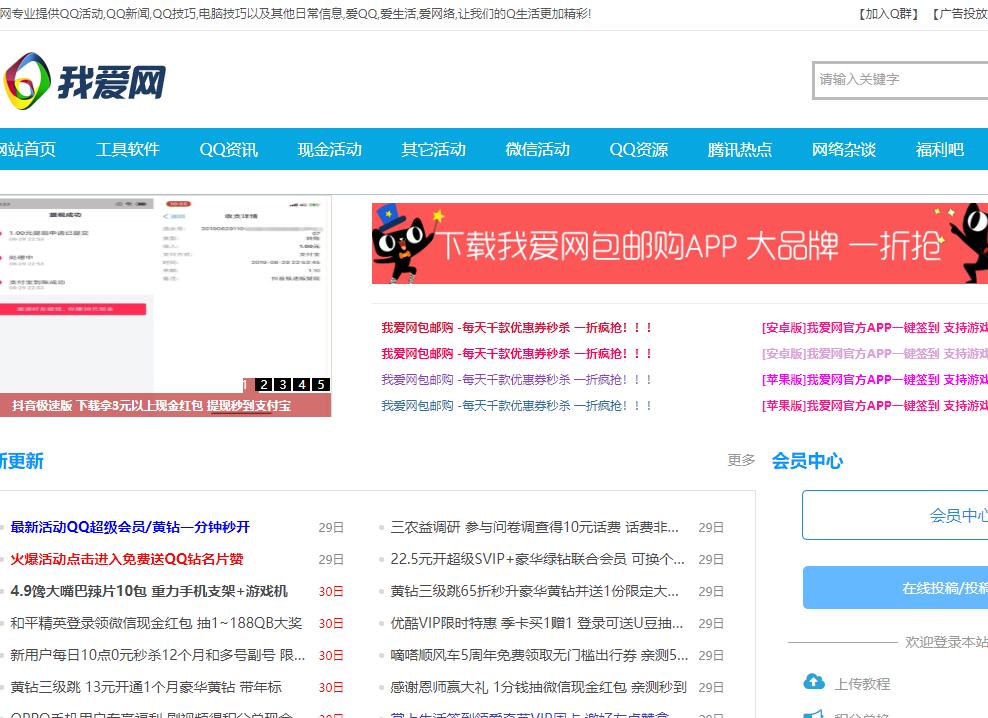Viewport: 988px width, 718px height.
Task: Select carousel slide 3 indicator
Action: coord(282,384)
